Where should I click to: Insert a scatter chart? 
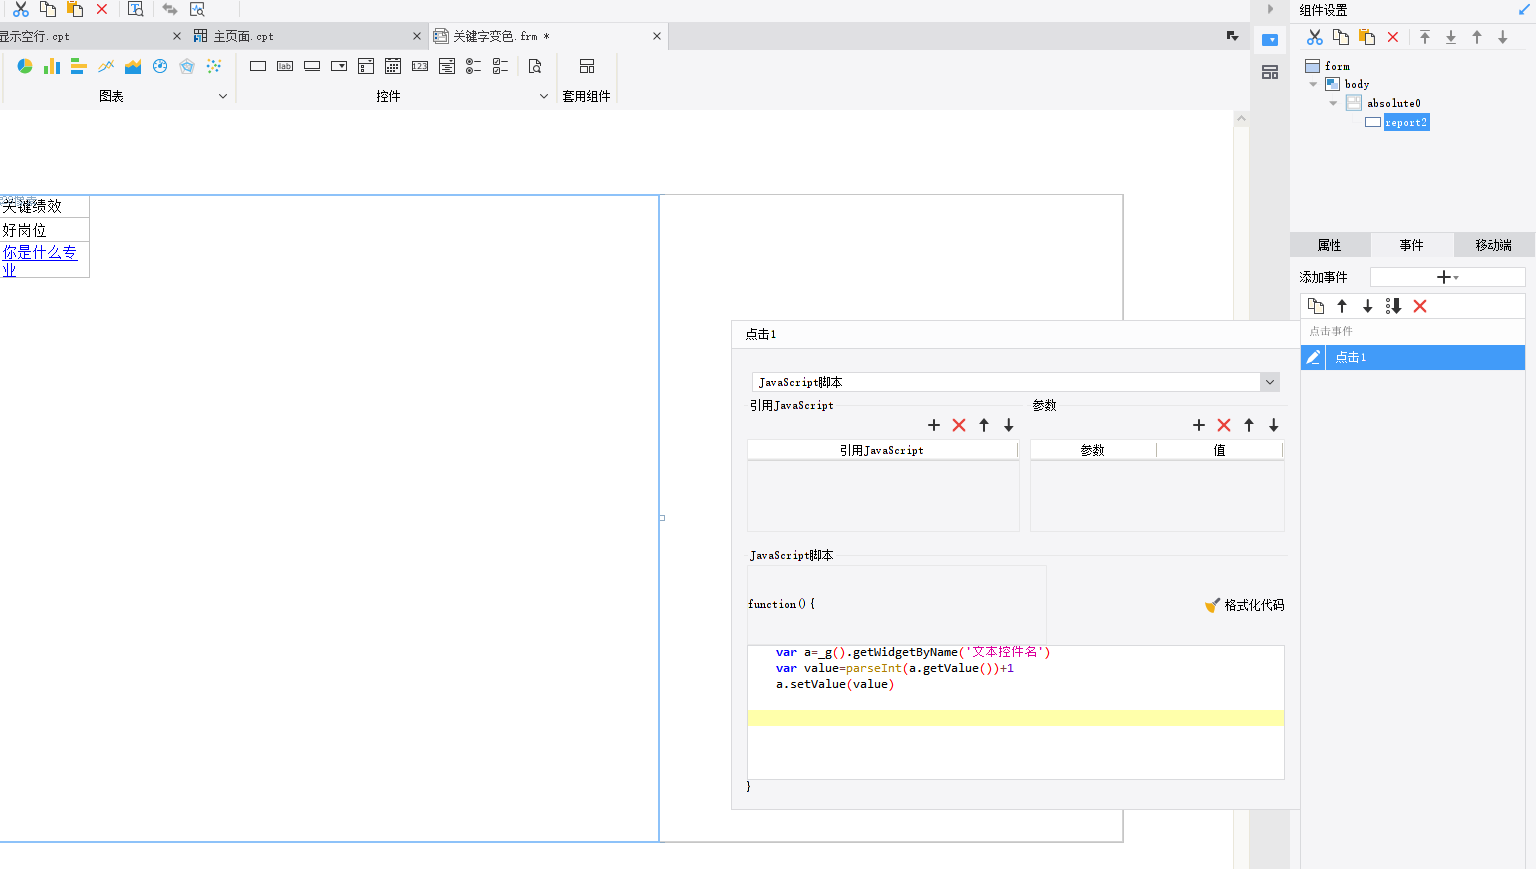[214, 66]
